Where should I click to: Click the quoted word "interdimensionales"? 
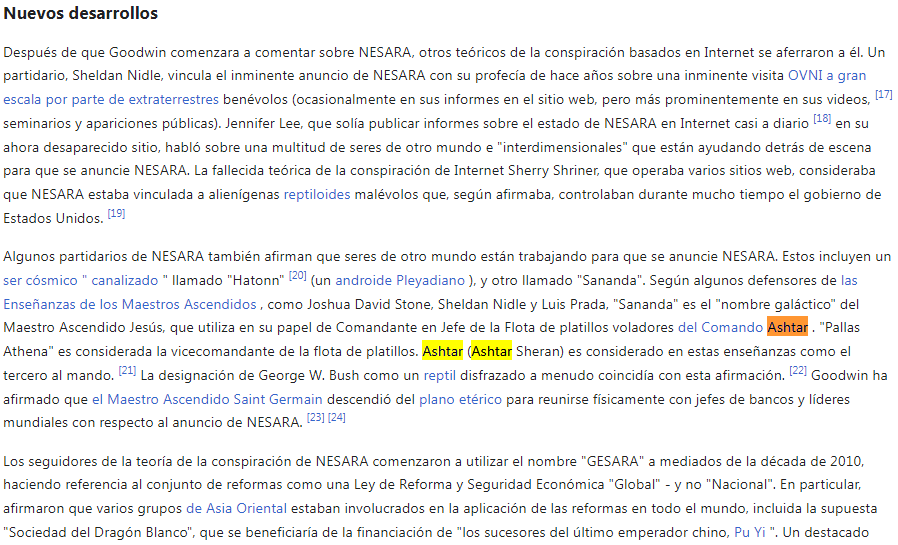click(x=563, y=148)
